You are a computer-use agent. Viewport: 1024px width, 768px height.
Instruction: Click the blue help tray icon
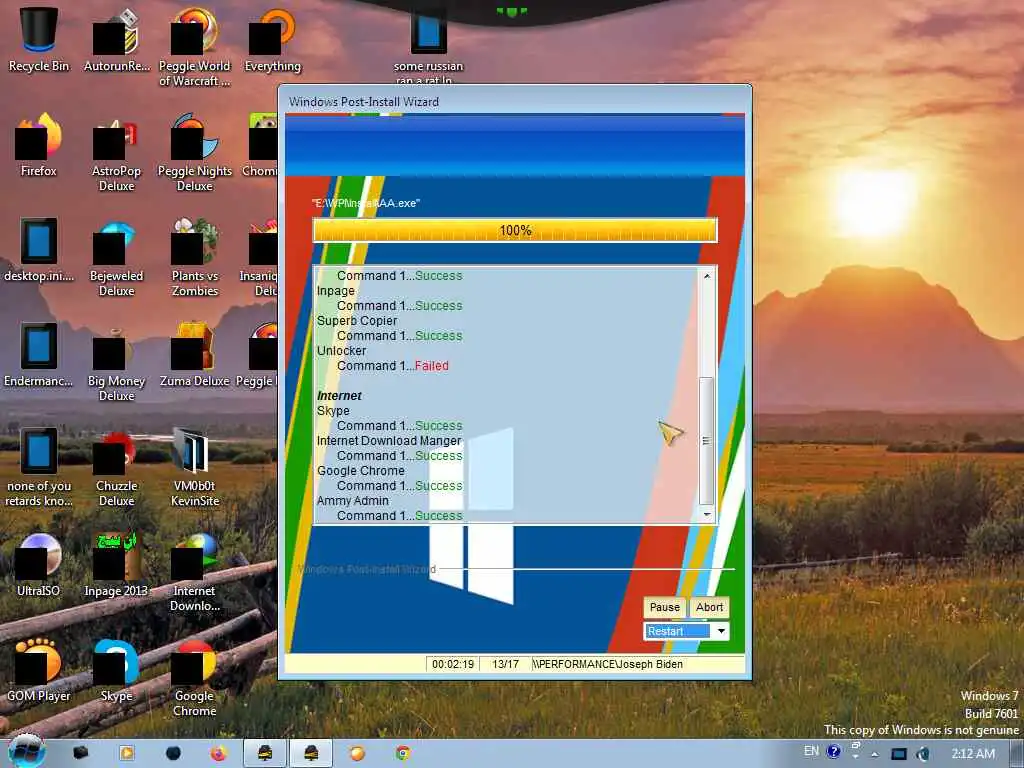tap(833, 752)
